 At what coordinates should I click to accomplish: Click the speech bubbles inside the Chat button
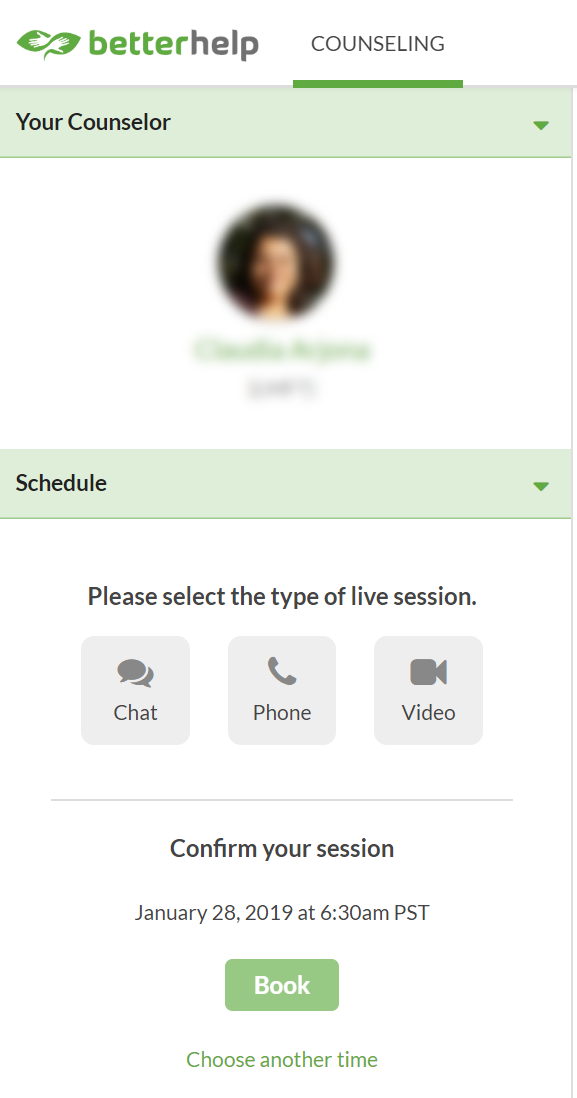click(x=135, y=672)
